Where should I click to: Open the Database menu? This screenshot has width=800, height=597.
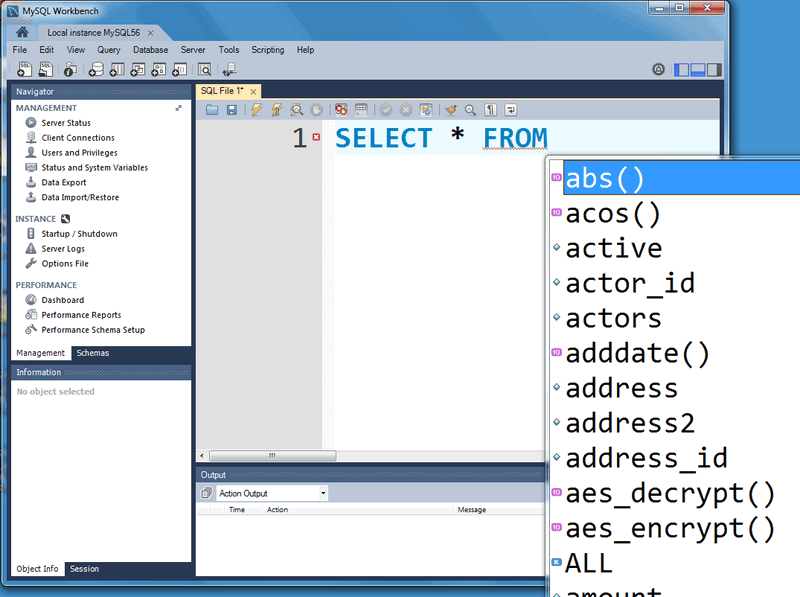(151, 49)
